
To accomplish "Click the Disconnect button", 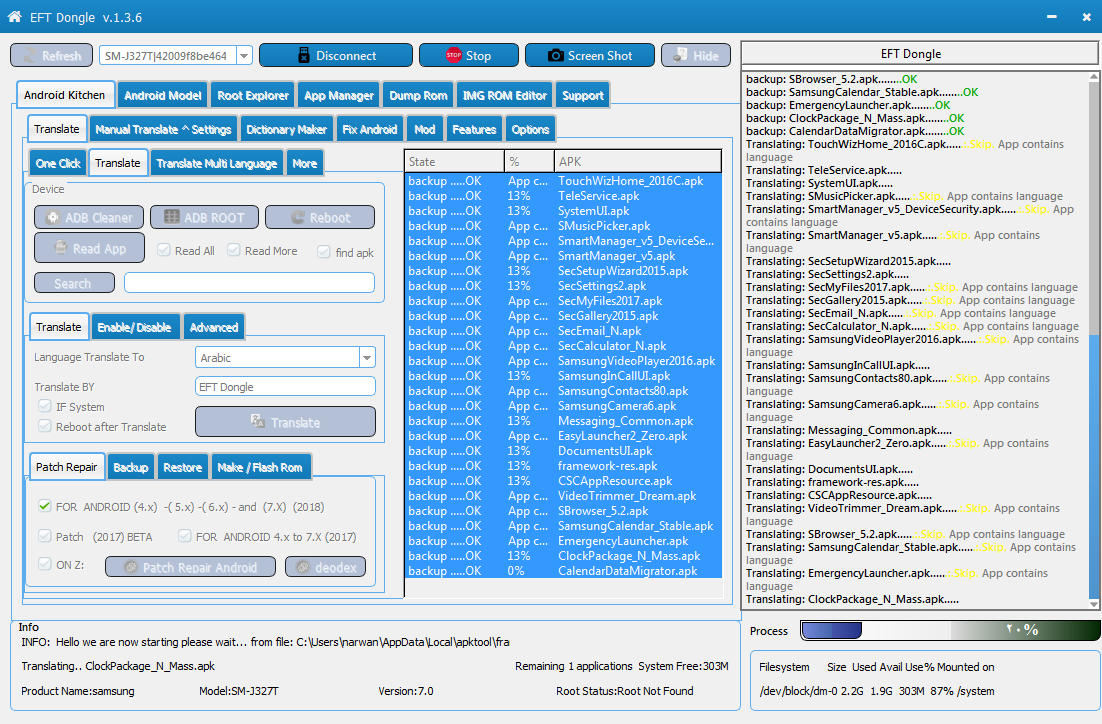I will pyautogui.click(x=336, y=56).
